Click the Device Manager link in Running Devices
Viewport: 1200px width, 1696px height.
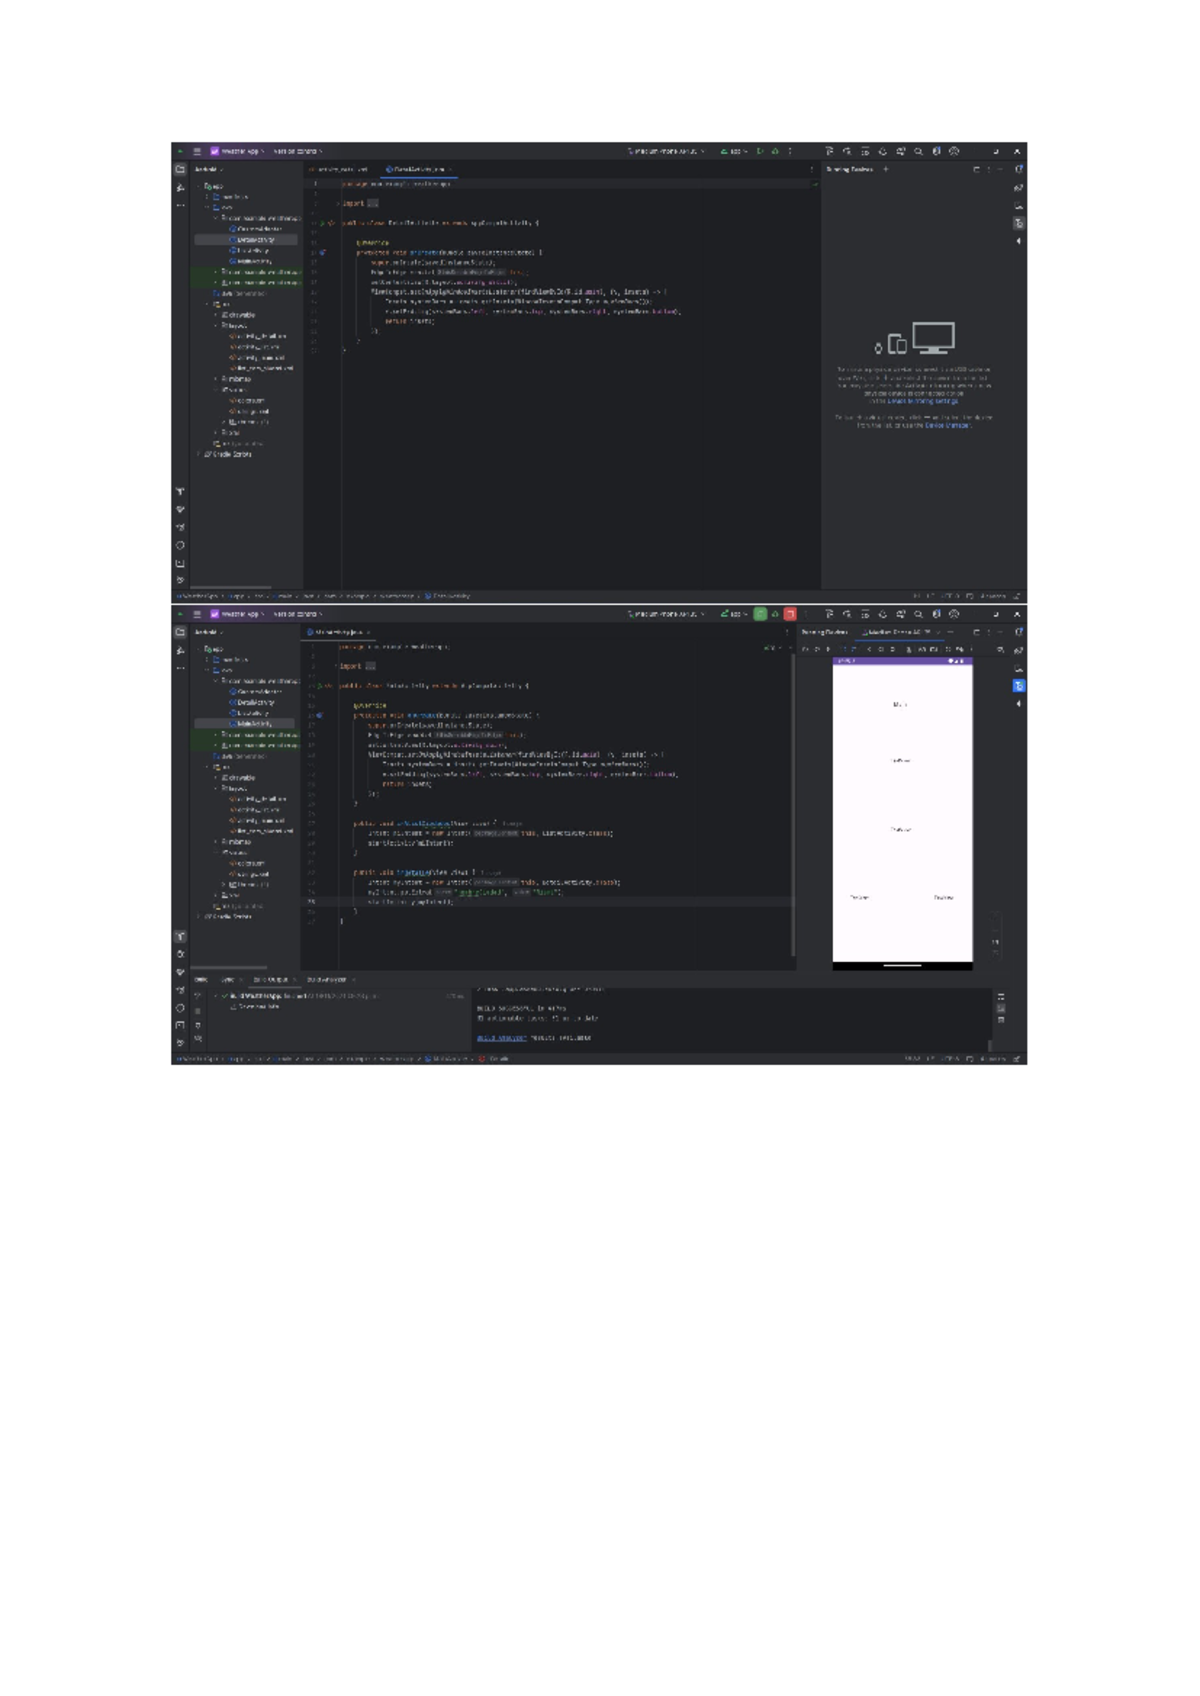[947, 425]
